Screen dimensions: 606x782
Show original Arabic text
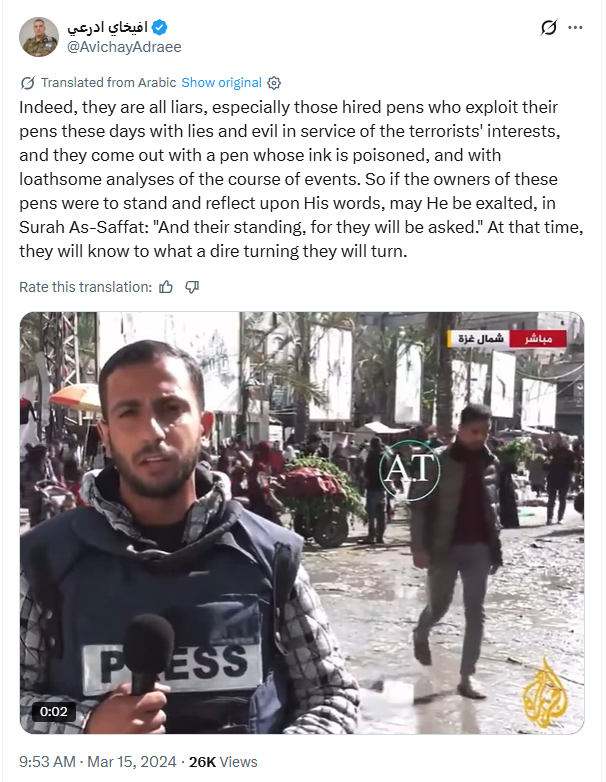[x=221, y=83]
